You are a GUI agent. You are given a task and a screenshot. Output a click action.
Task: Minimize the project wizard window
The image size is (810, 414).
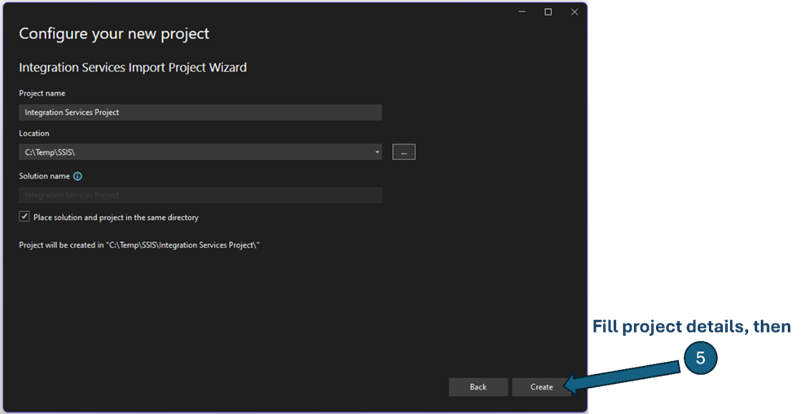pyautogui.click(x=522, y=12)
